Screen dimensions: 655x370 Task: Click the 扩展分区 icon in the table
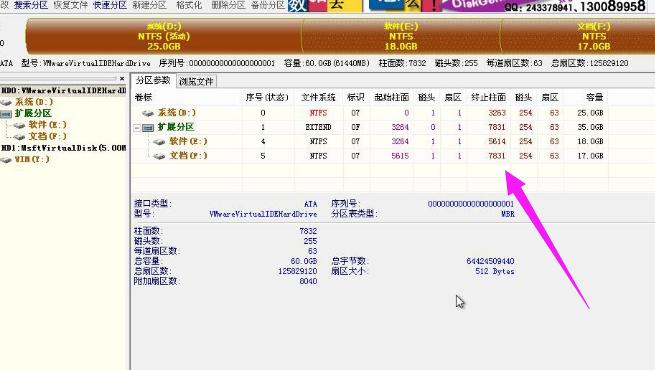point(148,127)
